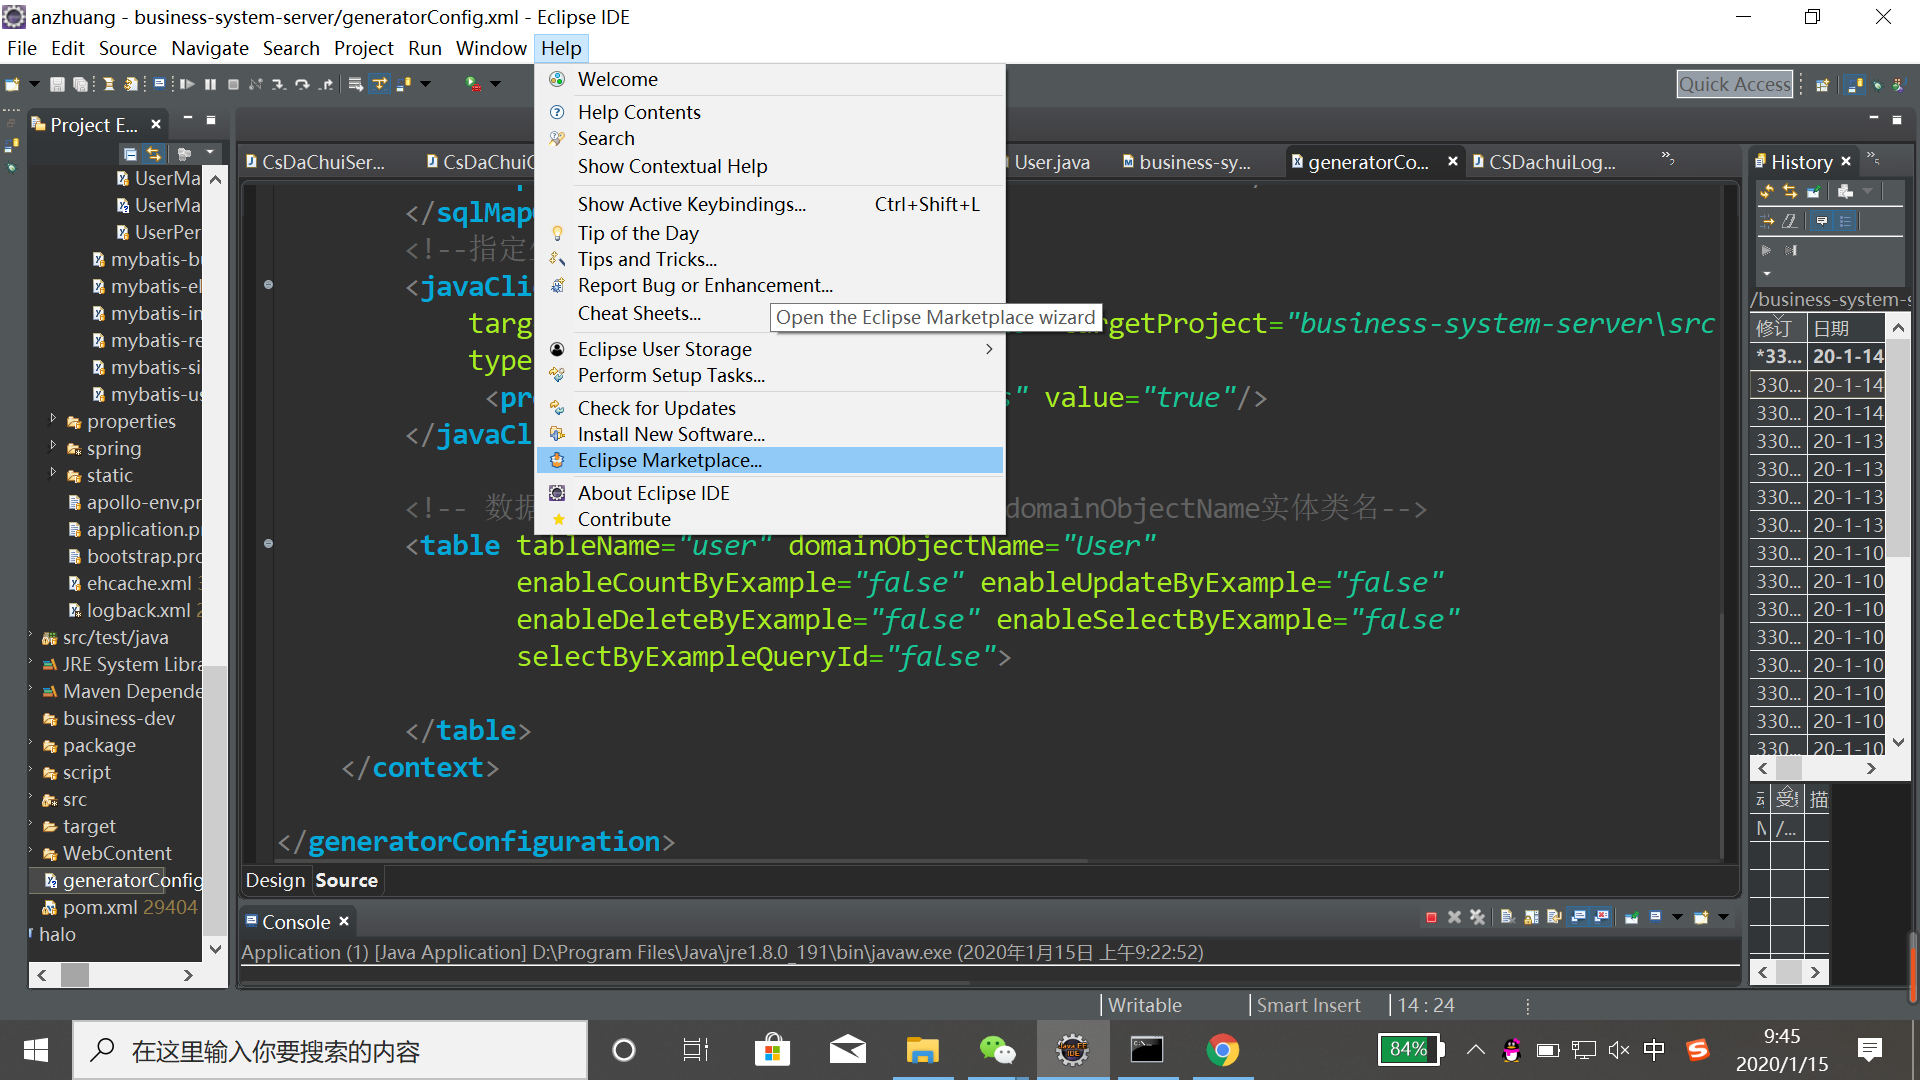This screenshot has height=1080, width=1920.
Task: Click the Save All toolbar icon
Action: point(80,84)
